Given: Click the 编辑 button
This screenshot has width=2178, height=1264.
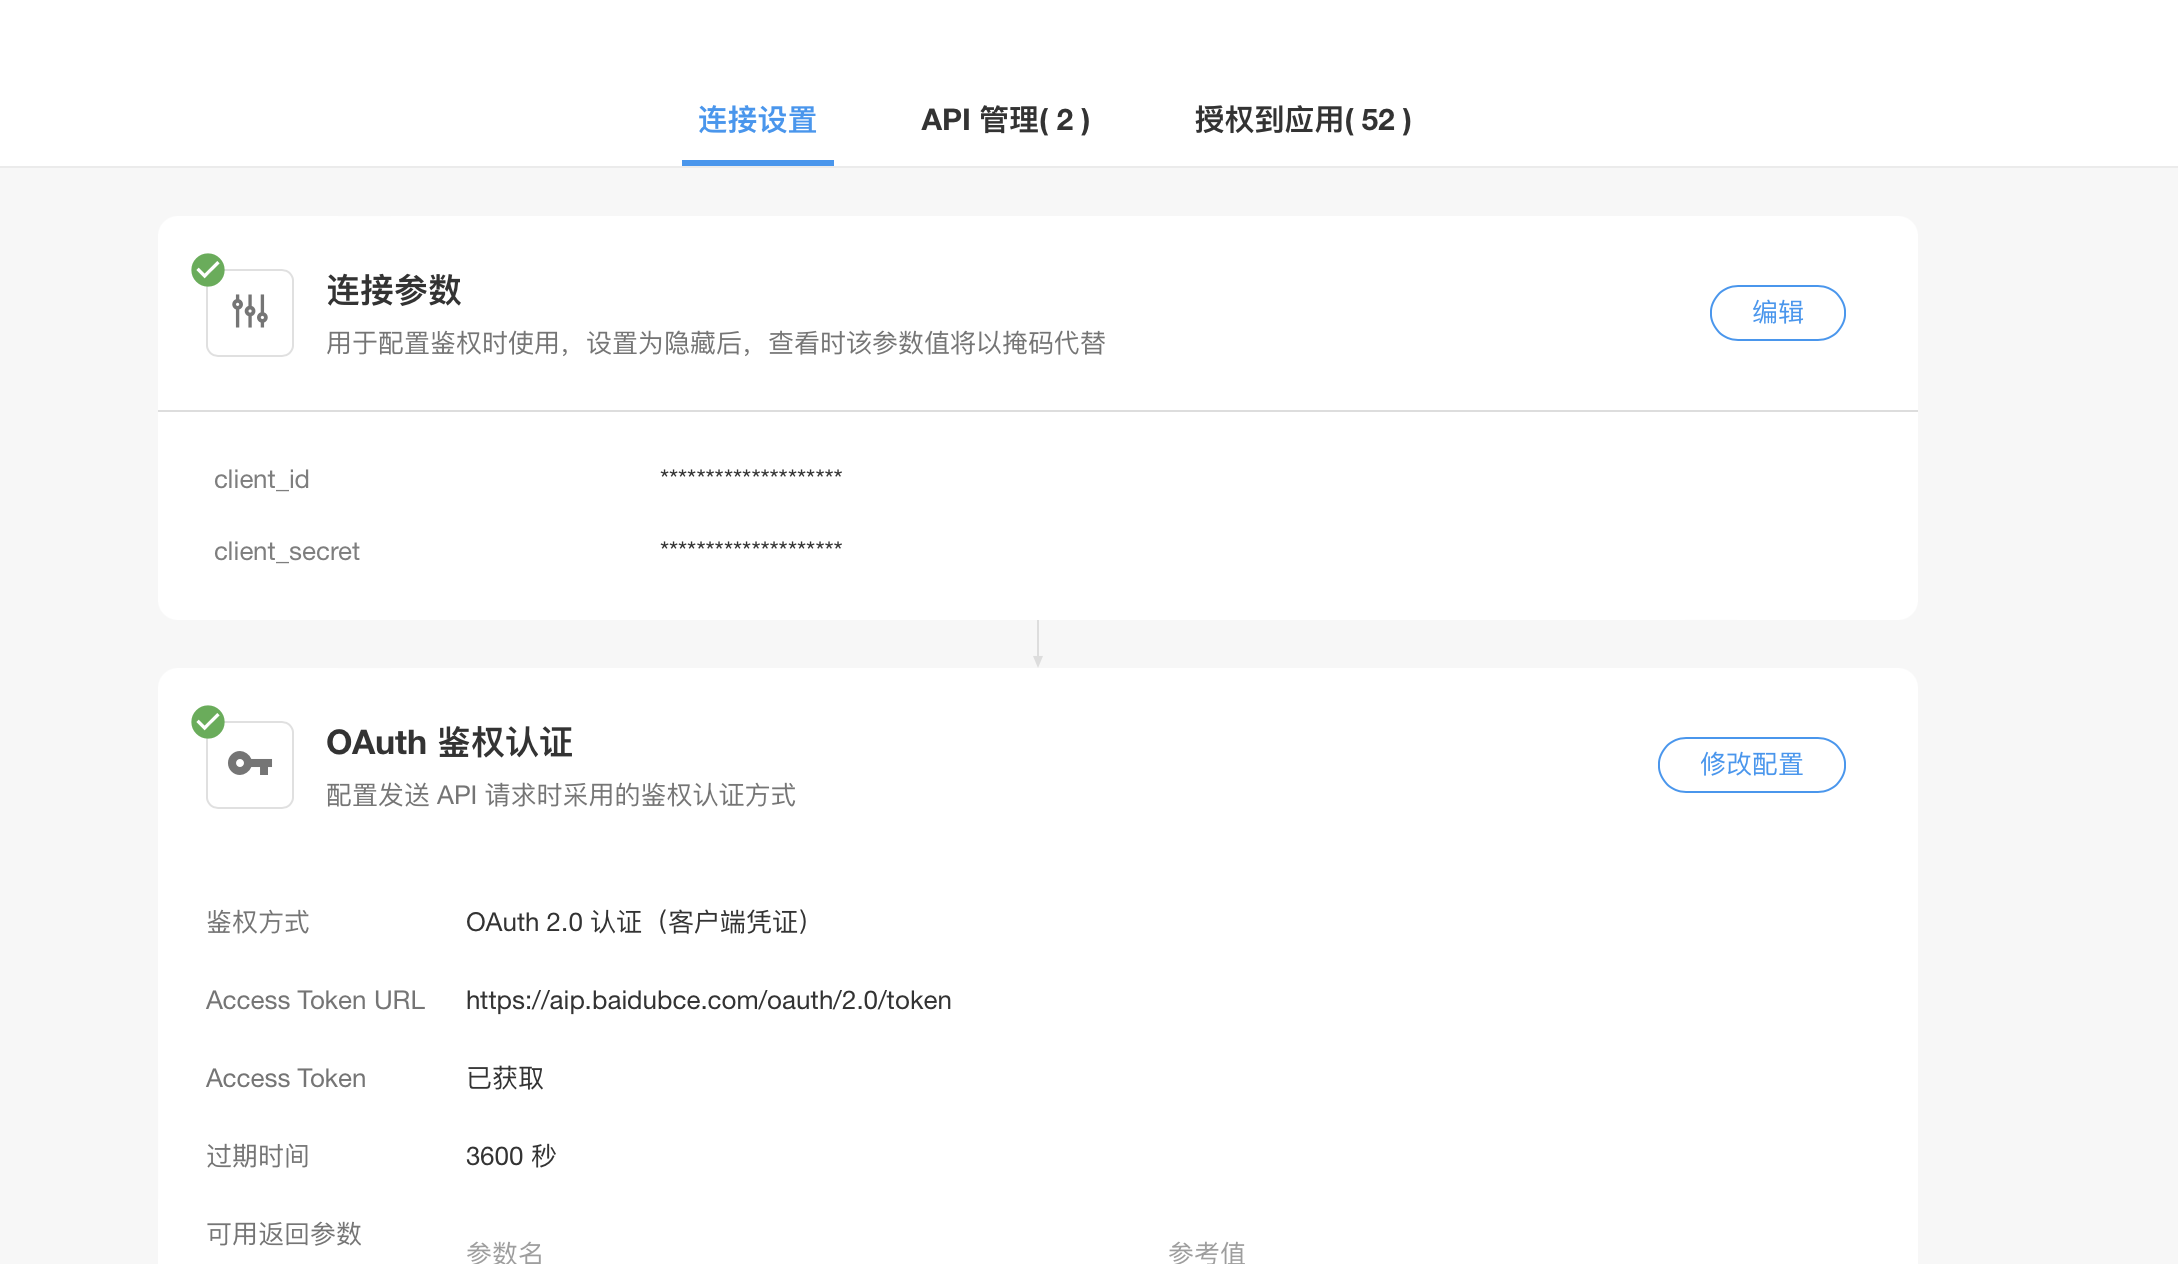Looking at the screenshot, I should (1777, 313).
